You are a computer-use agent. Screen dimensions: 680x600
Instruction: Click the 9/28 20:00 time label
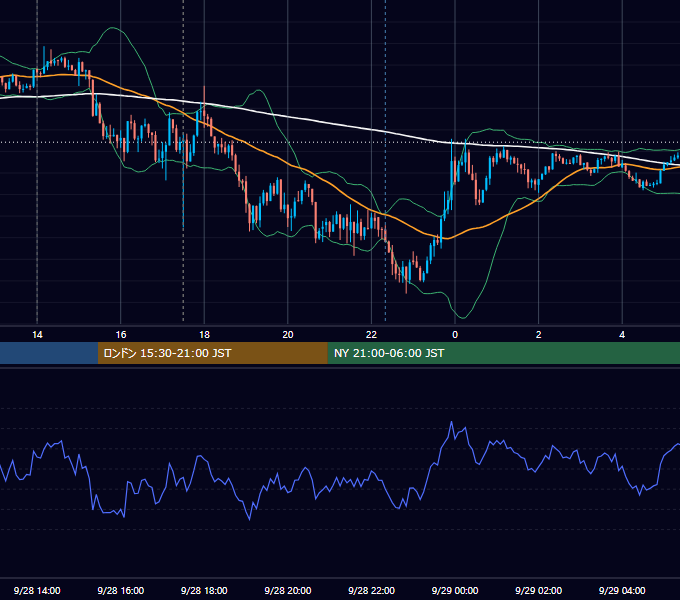pyautogui.click(x=288, y=590)
